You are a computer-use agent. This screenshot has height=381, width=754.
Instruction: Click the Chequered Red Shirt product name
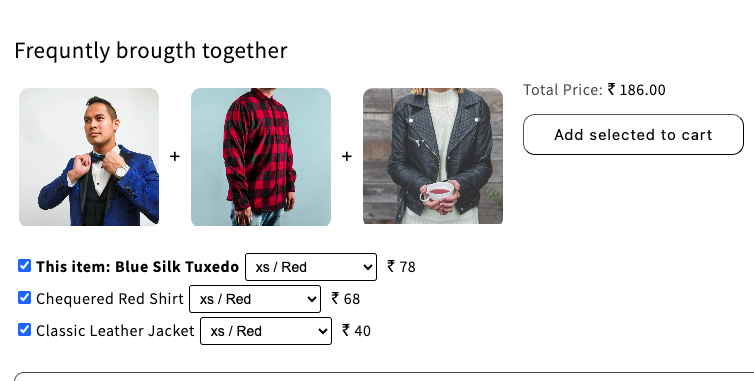click(110, 299)
